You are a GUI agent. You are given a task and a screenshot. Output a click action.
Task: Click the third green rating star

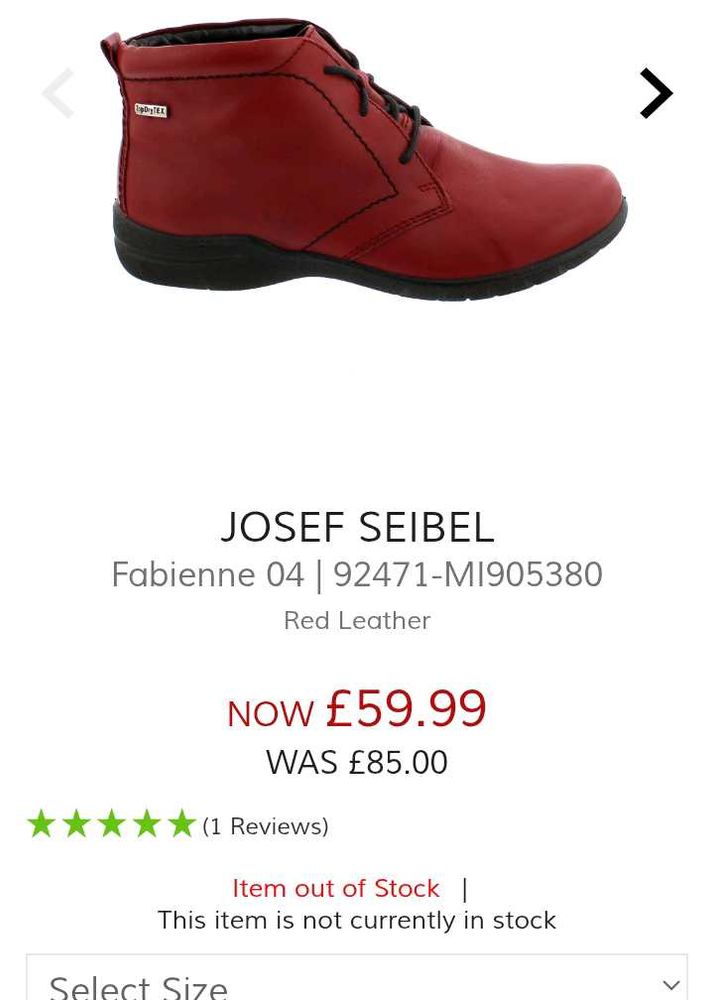click(x=112, y=823)
